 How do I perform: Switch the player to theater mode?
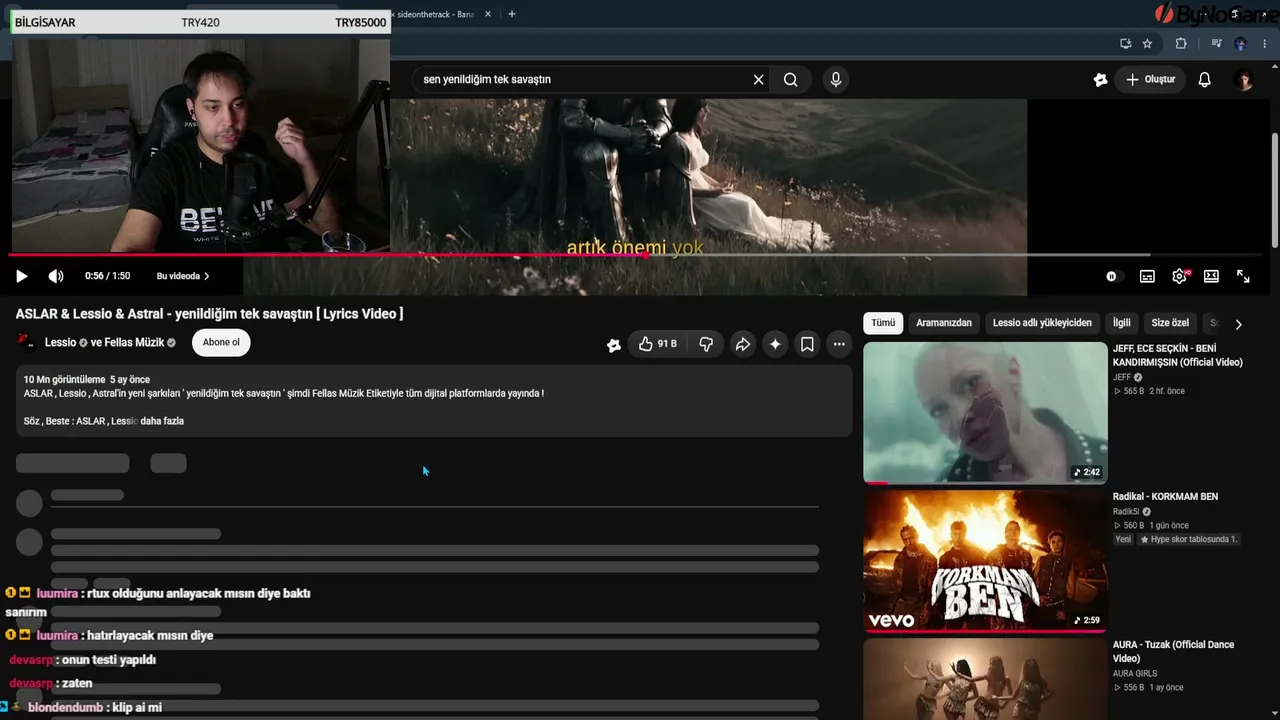(1211, 276)
